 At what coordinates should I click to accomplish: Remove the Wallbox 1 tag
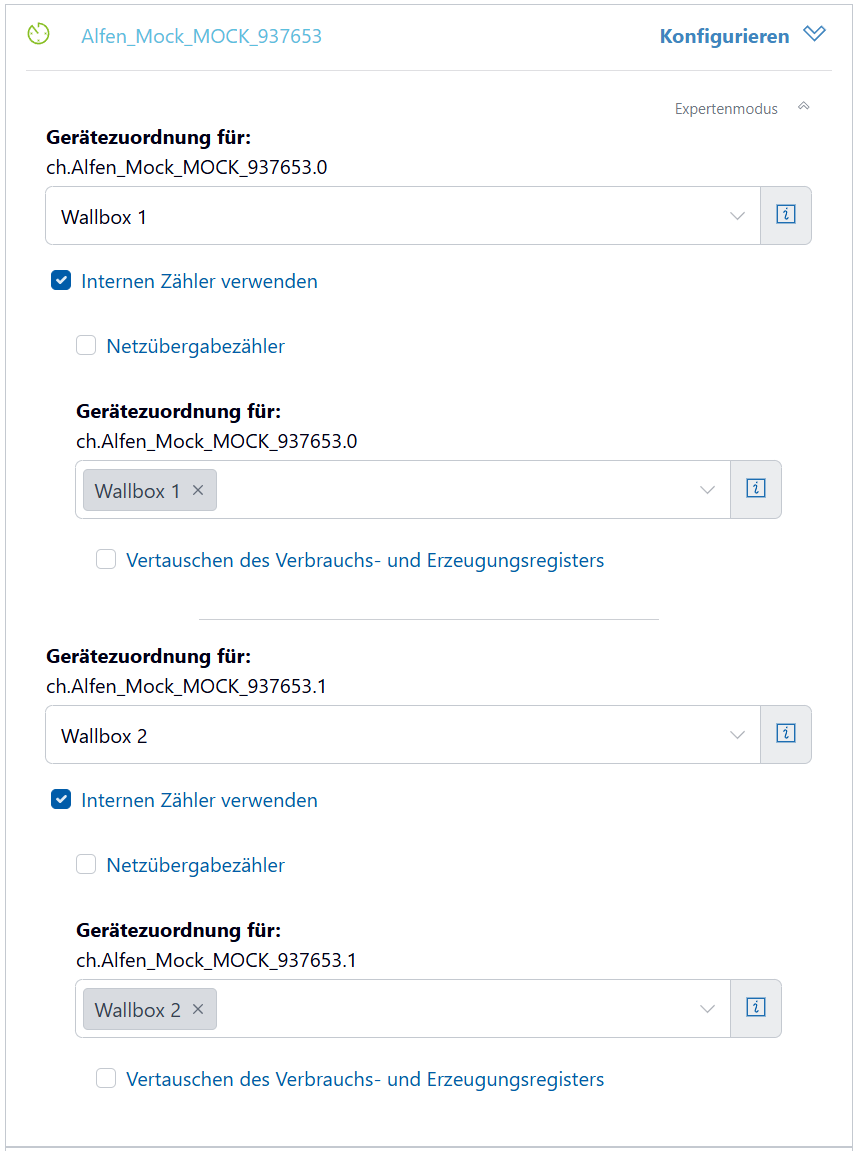click(x=198, y=490)
